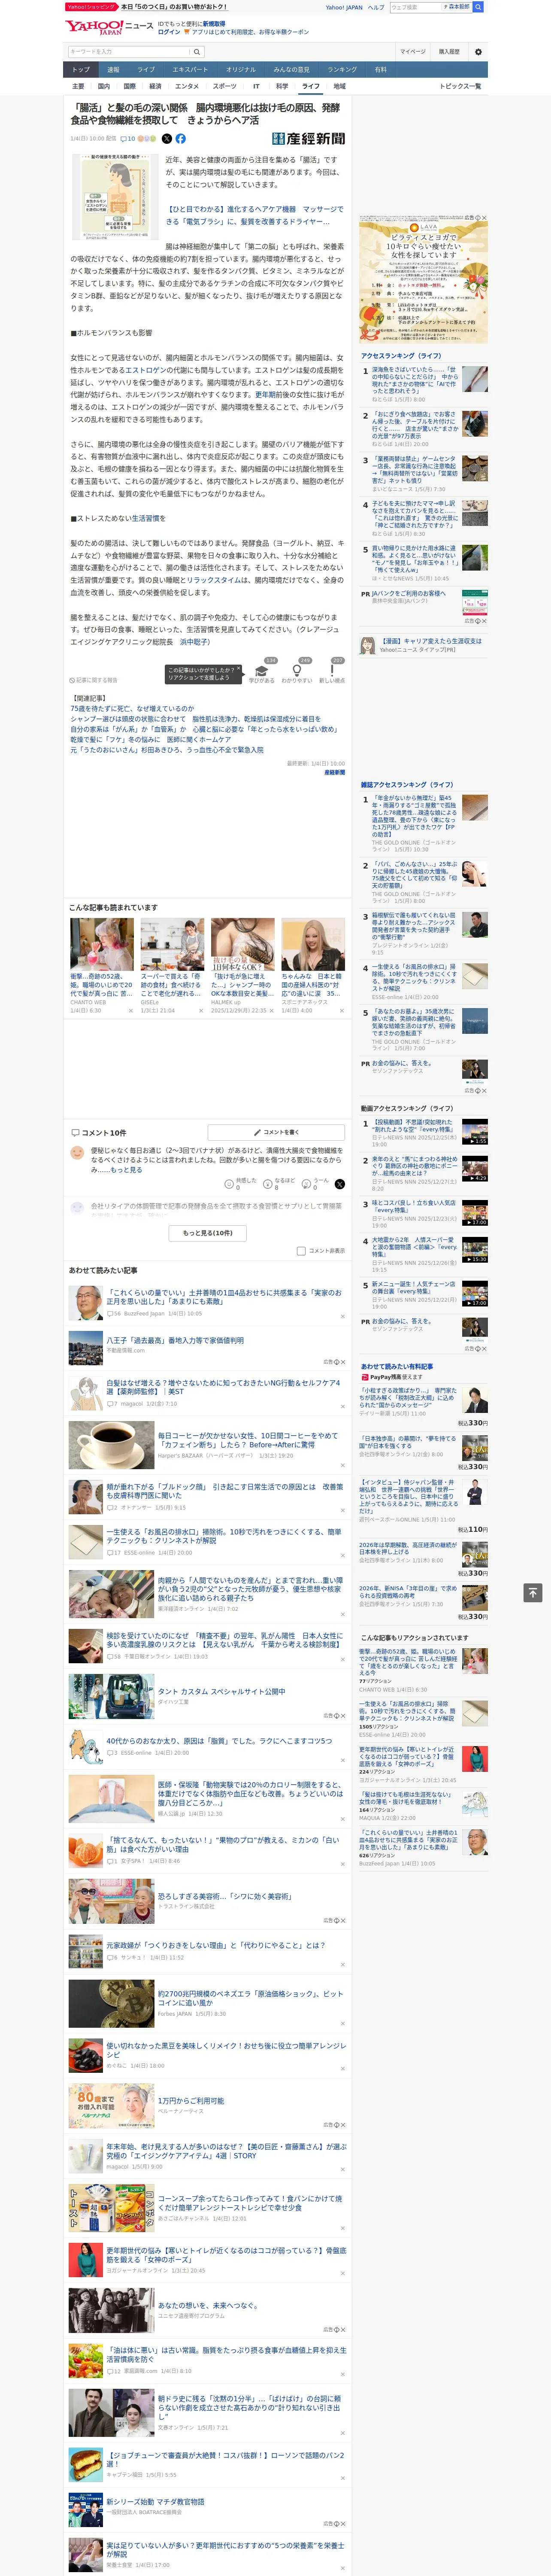Open スーパーで買える recommended article thumbnail
This screenshot has height=2576, width=551.
tap(172, 944)
